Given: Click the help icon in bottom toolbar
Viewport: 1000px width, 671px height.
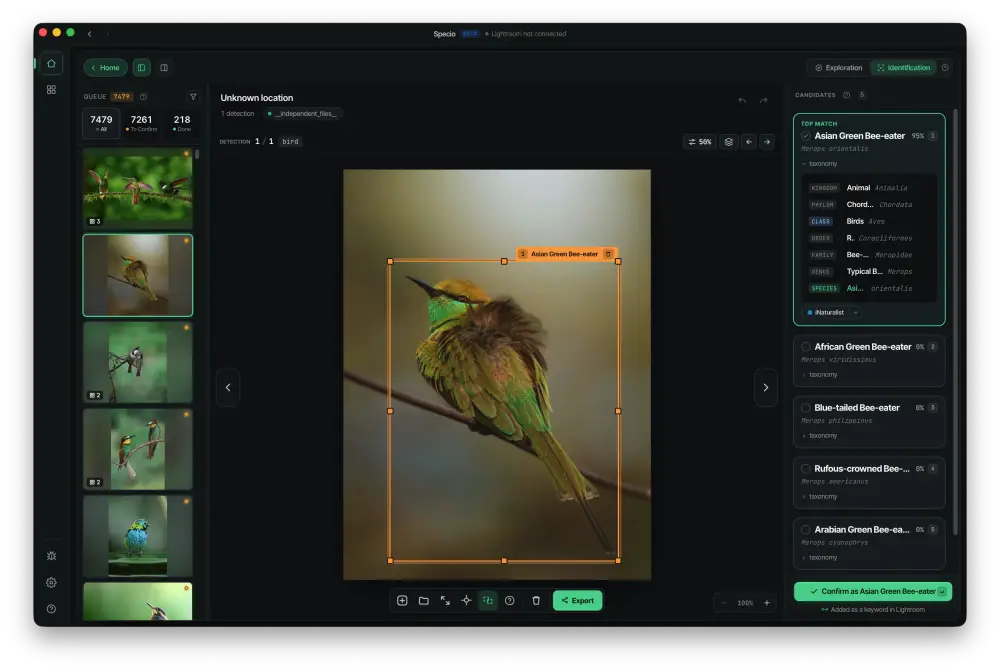Looking at the screenshot, I should 510,601.
